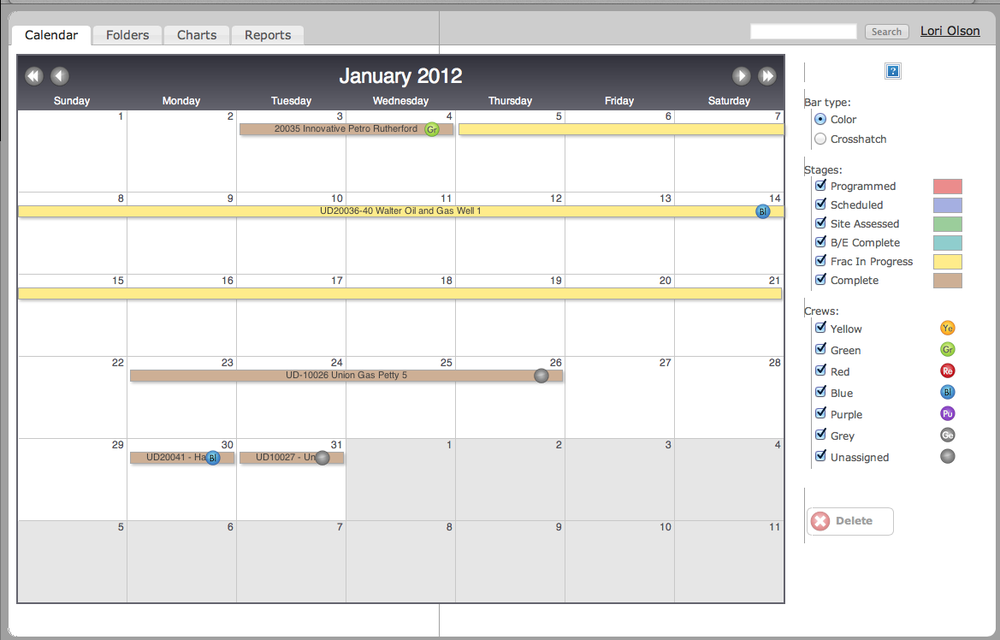This screenshot has height=640, width=1000.
Task: Select the UD-10026 Union Gas Petty 5 bar
Action: click(x=346, y=376)
